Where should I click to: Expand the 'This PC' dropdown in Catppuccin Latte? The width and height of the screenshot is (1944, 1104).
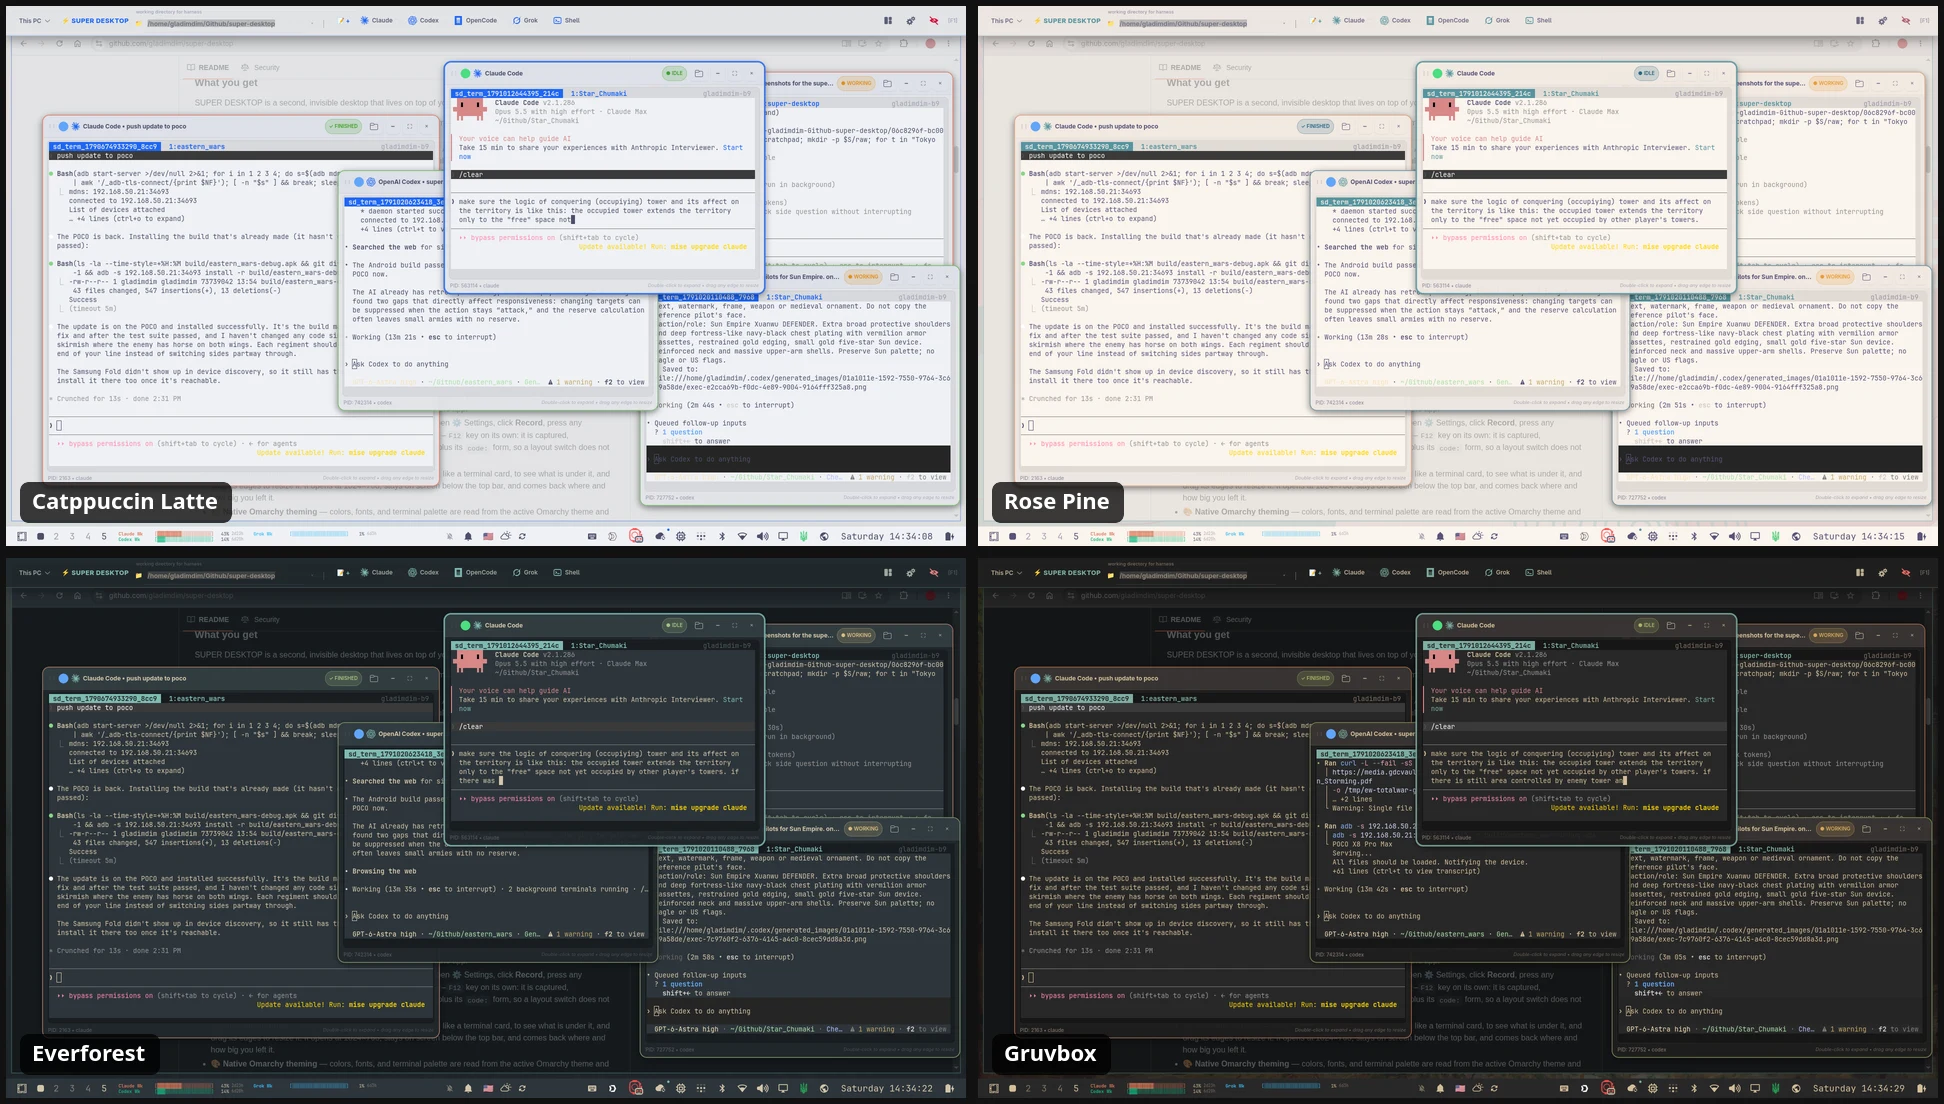(x=34, y=20)
